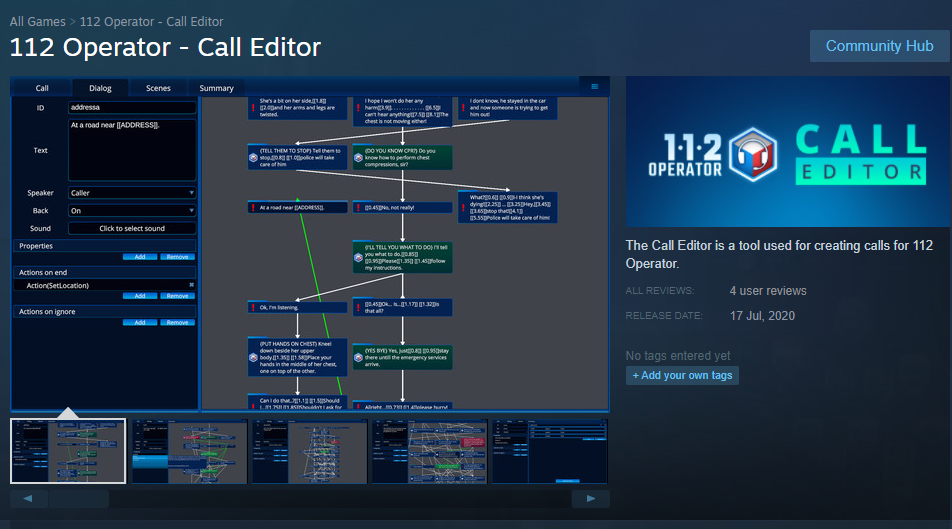The height and width of the screenshot is (529, 952).
Task: Click operator icon on the TELL THEM TO STOP node
Action: click(253, 157)
